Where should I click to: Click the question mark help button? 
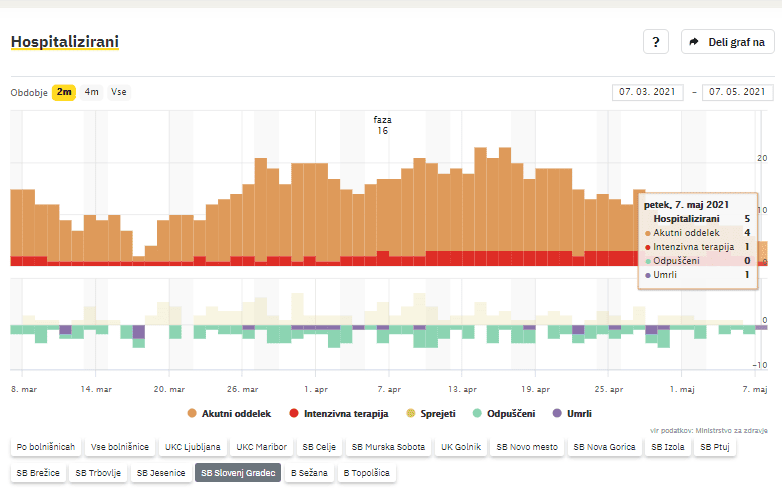click(655, 42)
